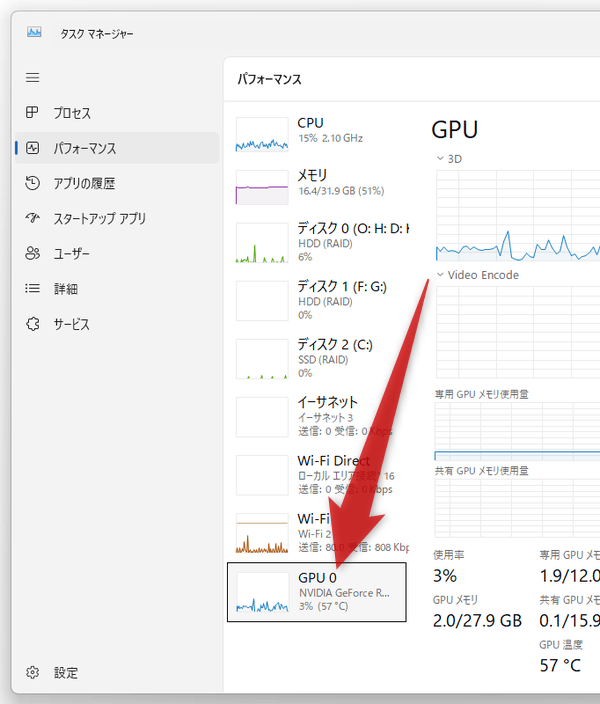Click the GPU 0 usage mini graph

coord(262,592)
